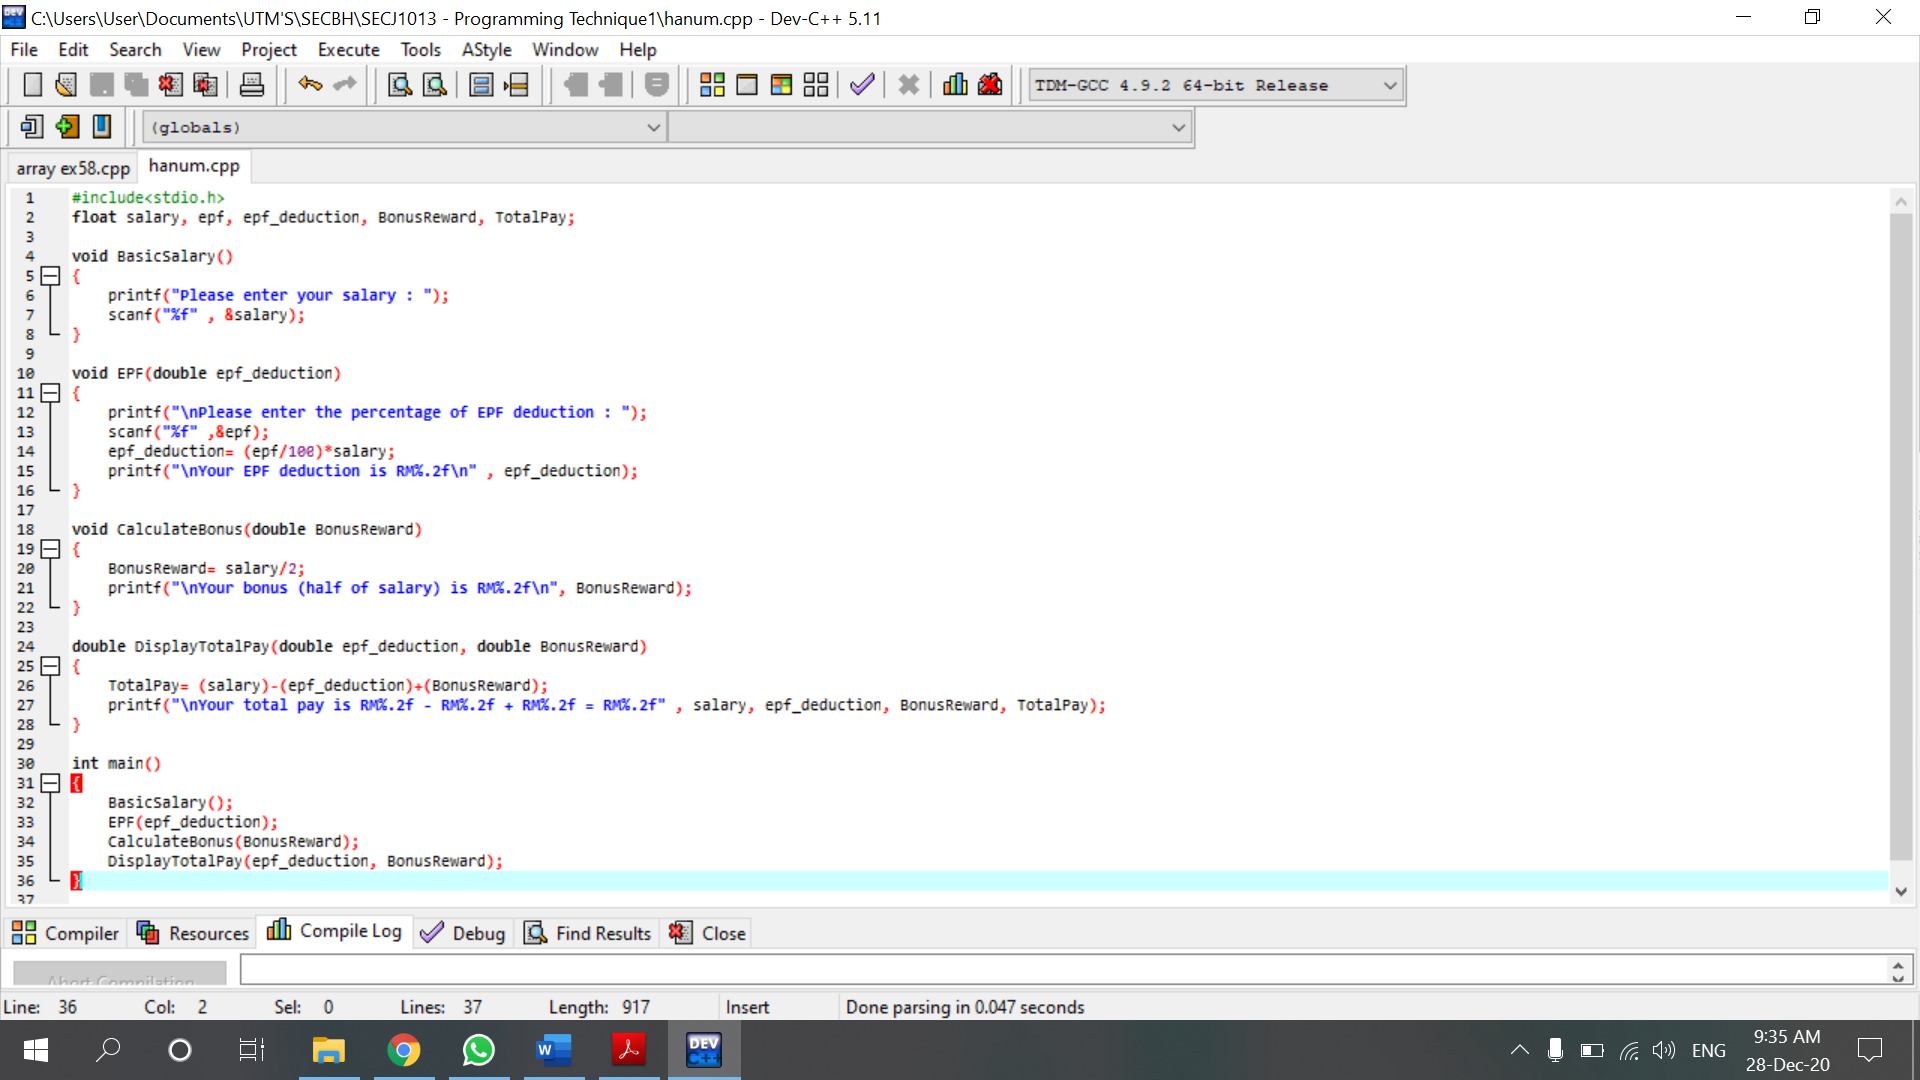Start the Debug checkmark toolbar icon
Viewport: 1920px width, 1080px height.
[861, 84]
